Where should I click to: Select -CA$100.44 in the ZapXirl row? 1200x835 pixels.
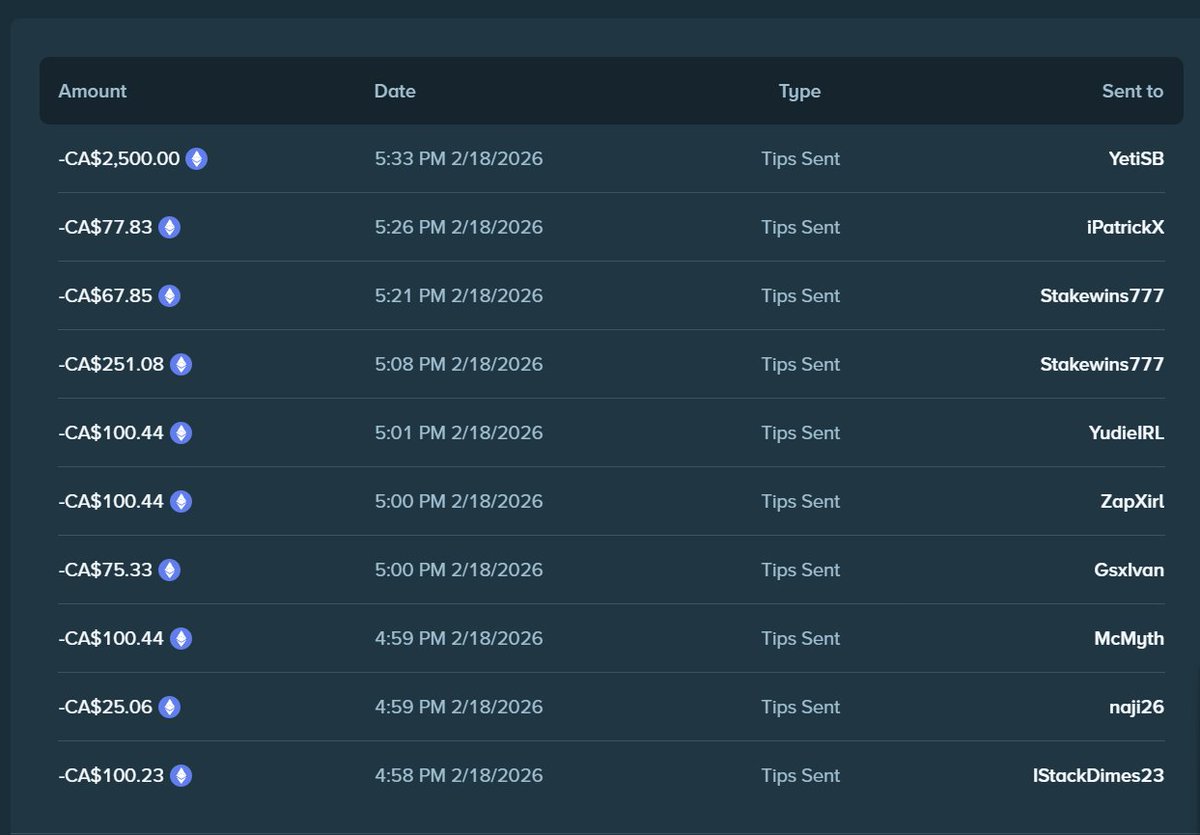pyautogui.click(x=111, y=501)
